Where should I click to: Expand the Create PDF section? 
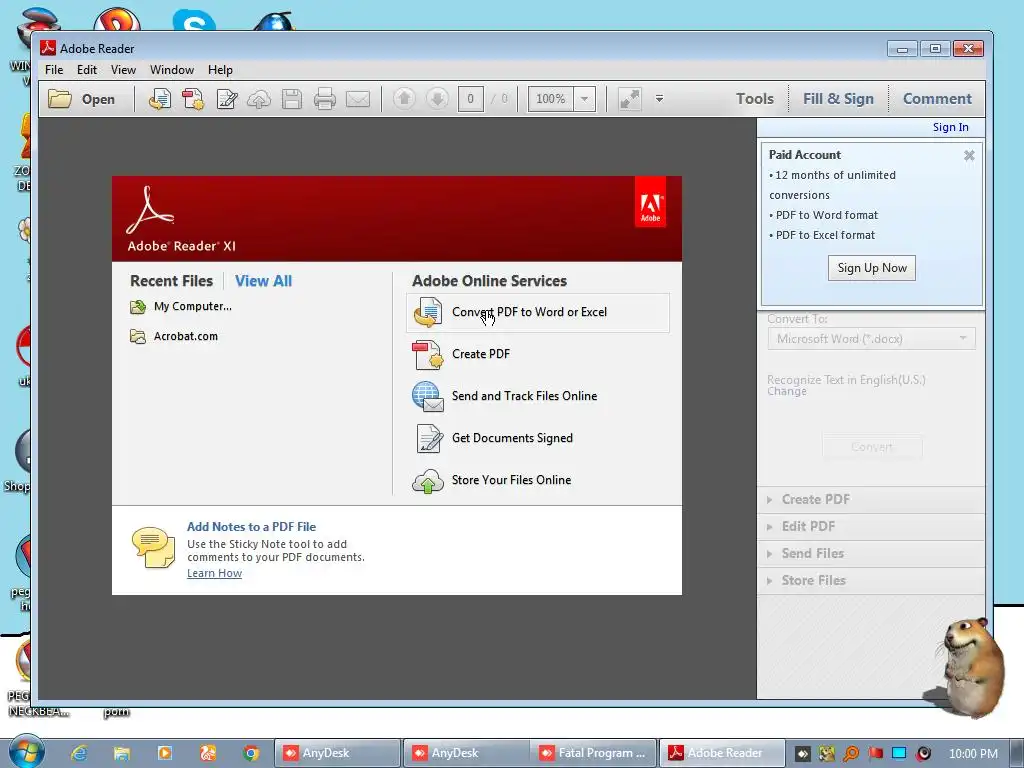click(871, 500)
